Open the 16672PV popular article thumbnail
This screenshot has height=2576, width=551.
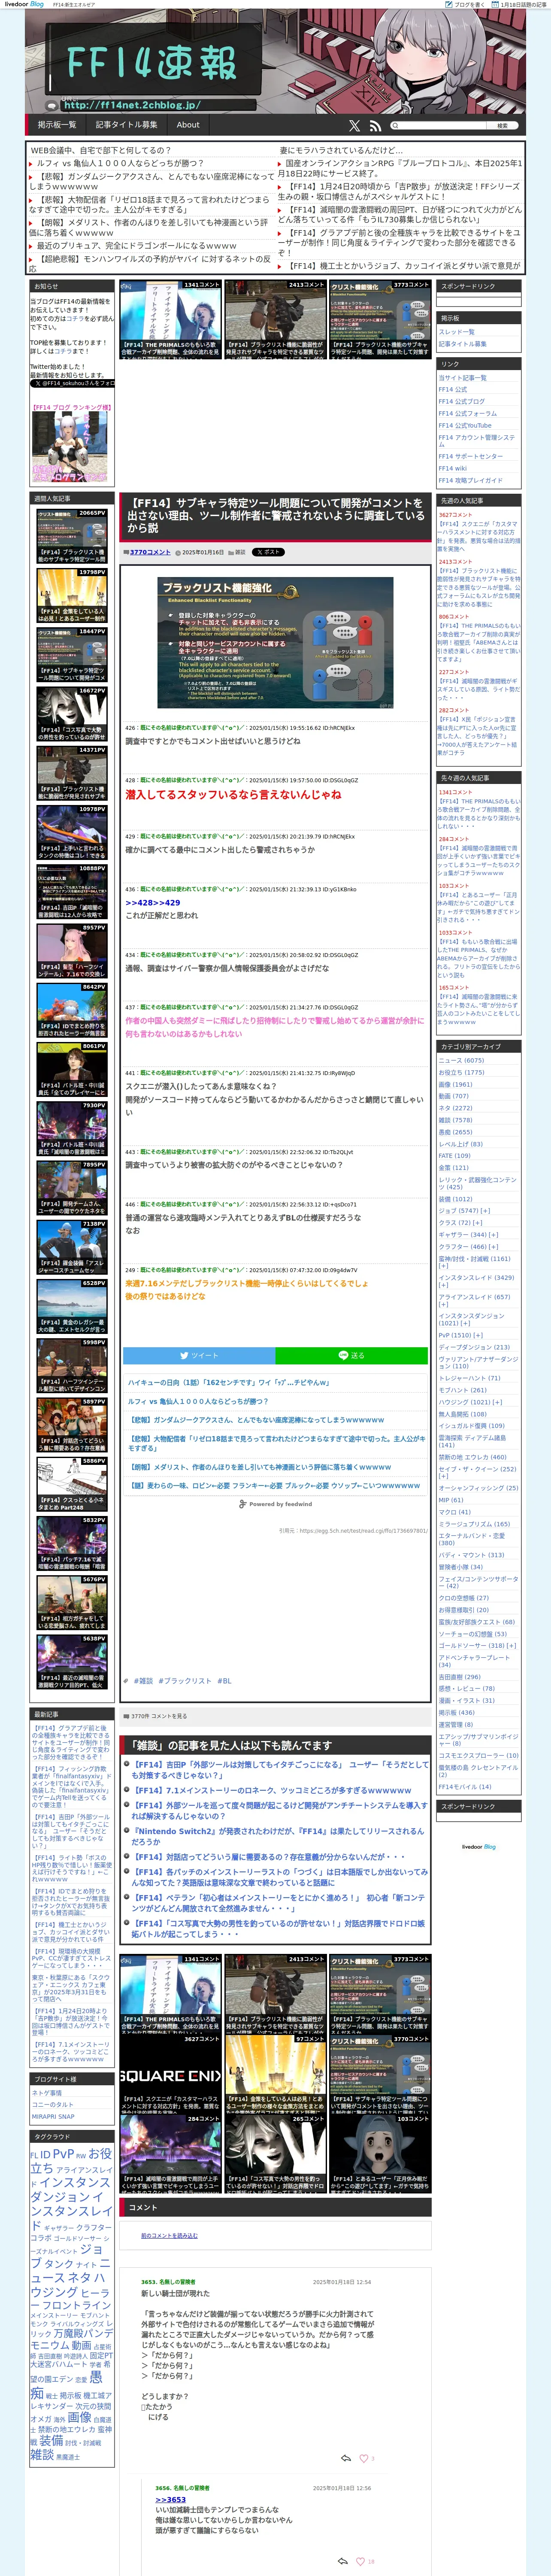pos(72,715)
